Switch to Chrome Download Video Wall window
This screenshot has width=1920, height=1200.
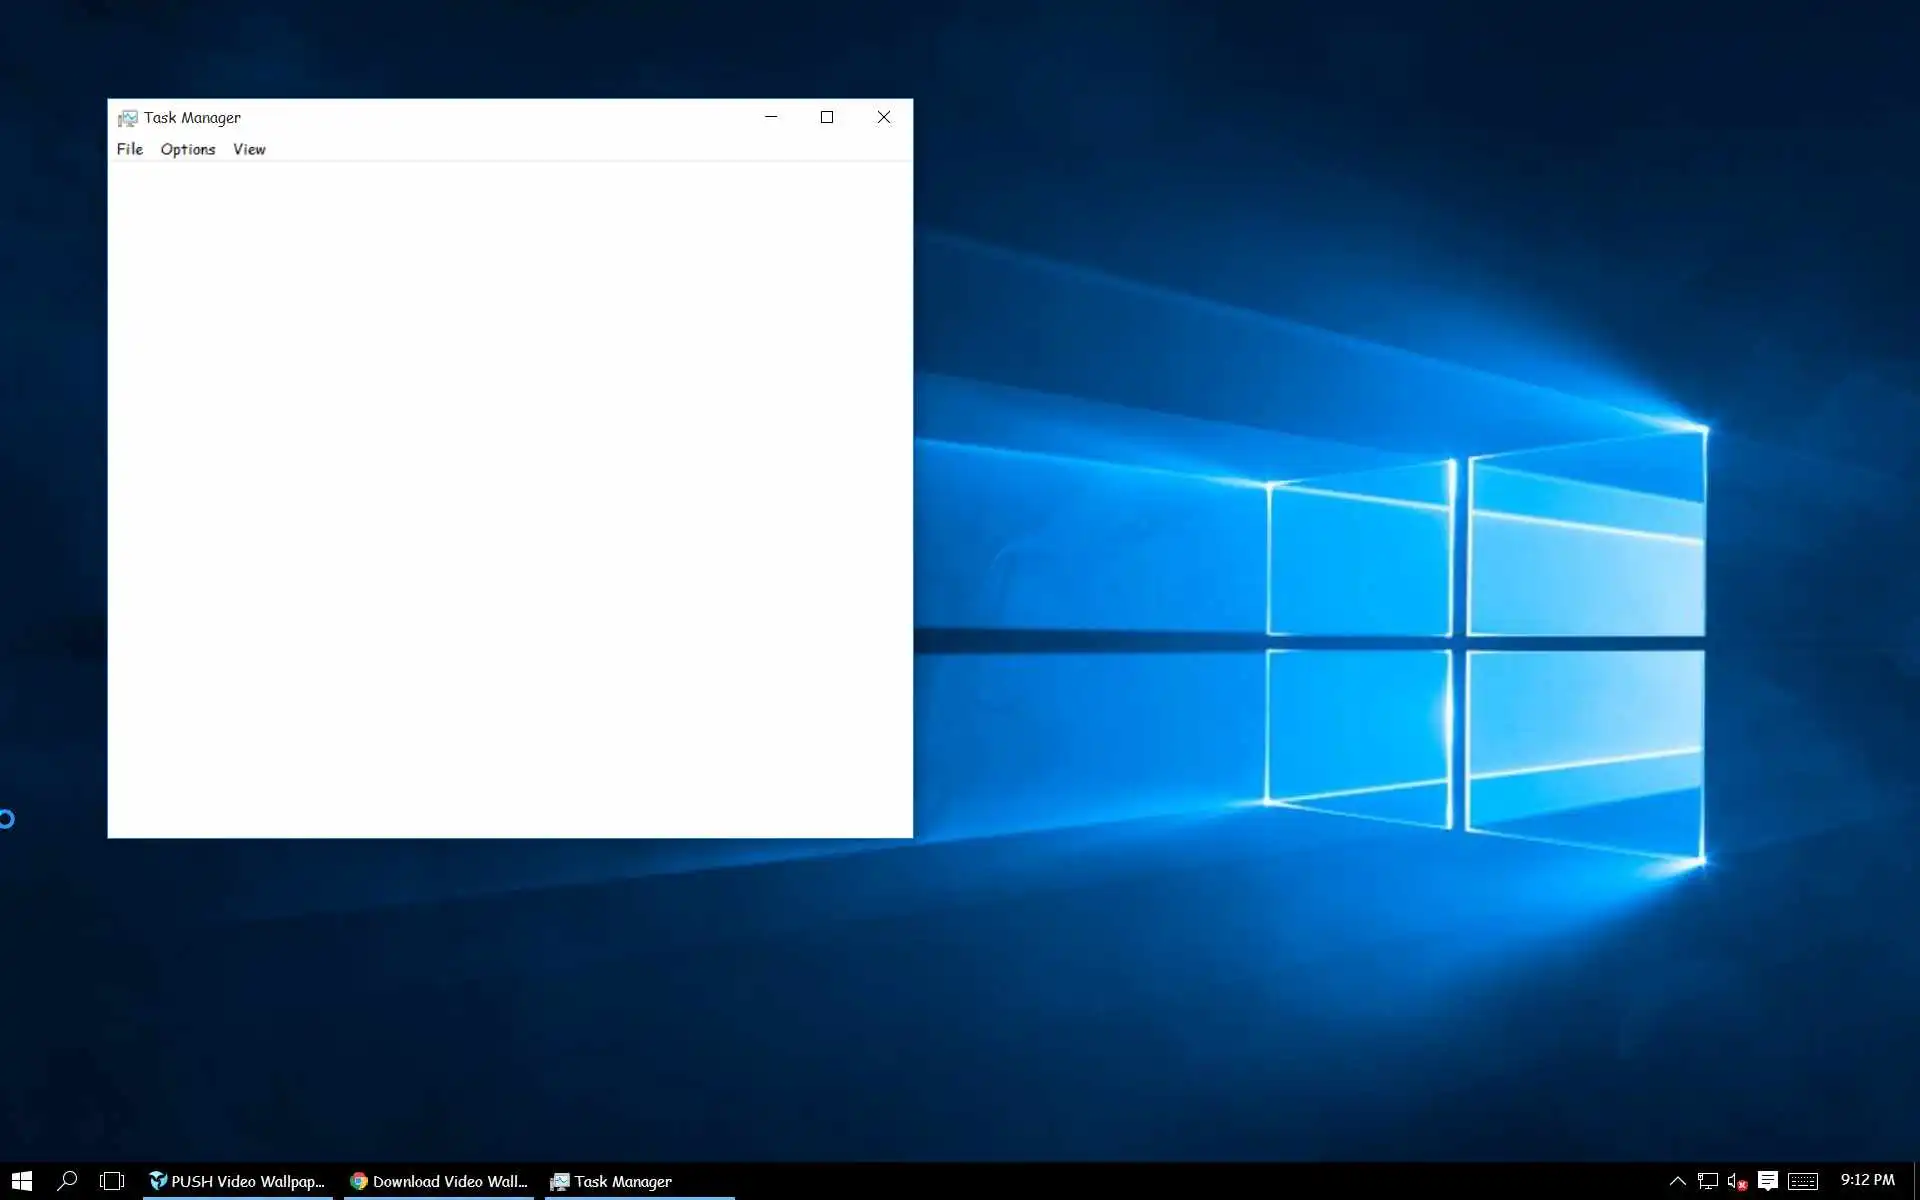click(x=438, y=1181)
